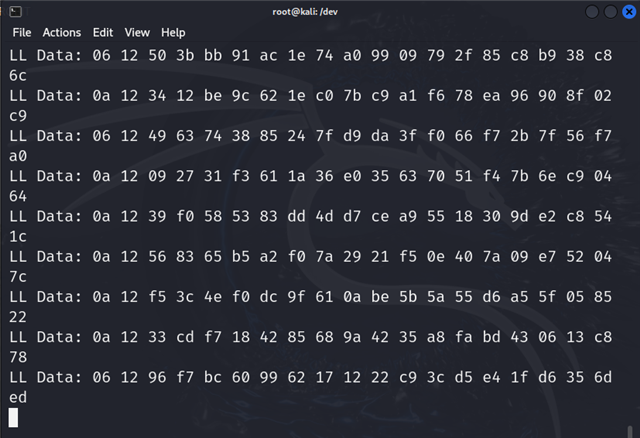The image size is (640, 438).
Task: Minimize the terminal window
Action: tap(592, 12)
